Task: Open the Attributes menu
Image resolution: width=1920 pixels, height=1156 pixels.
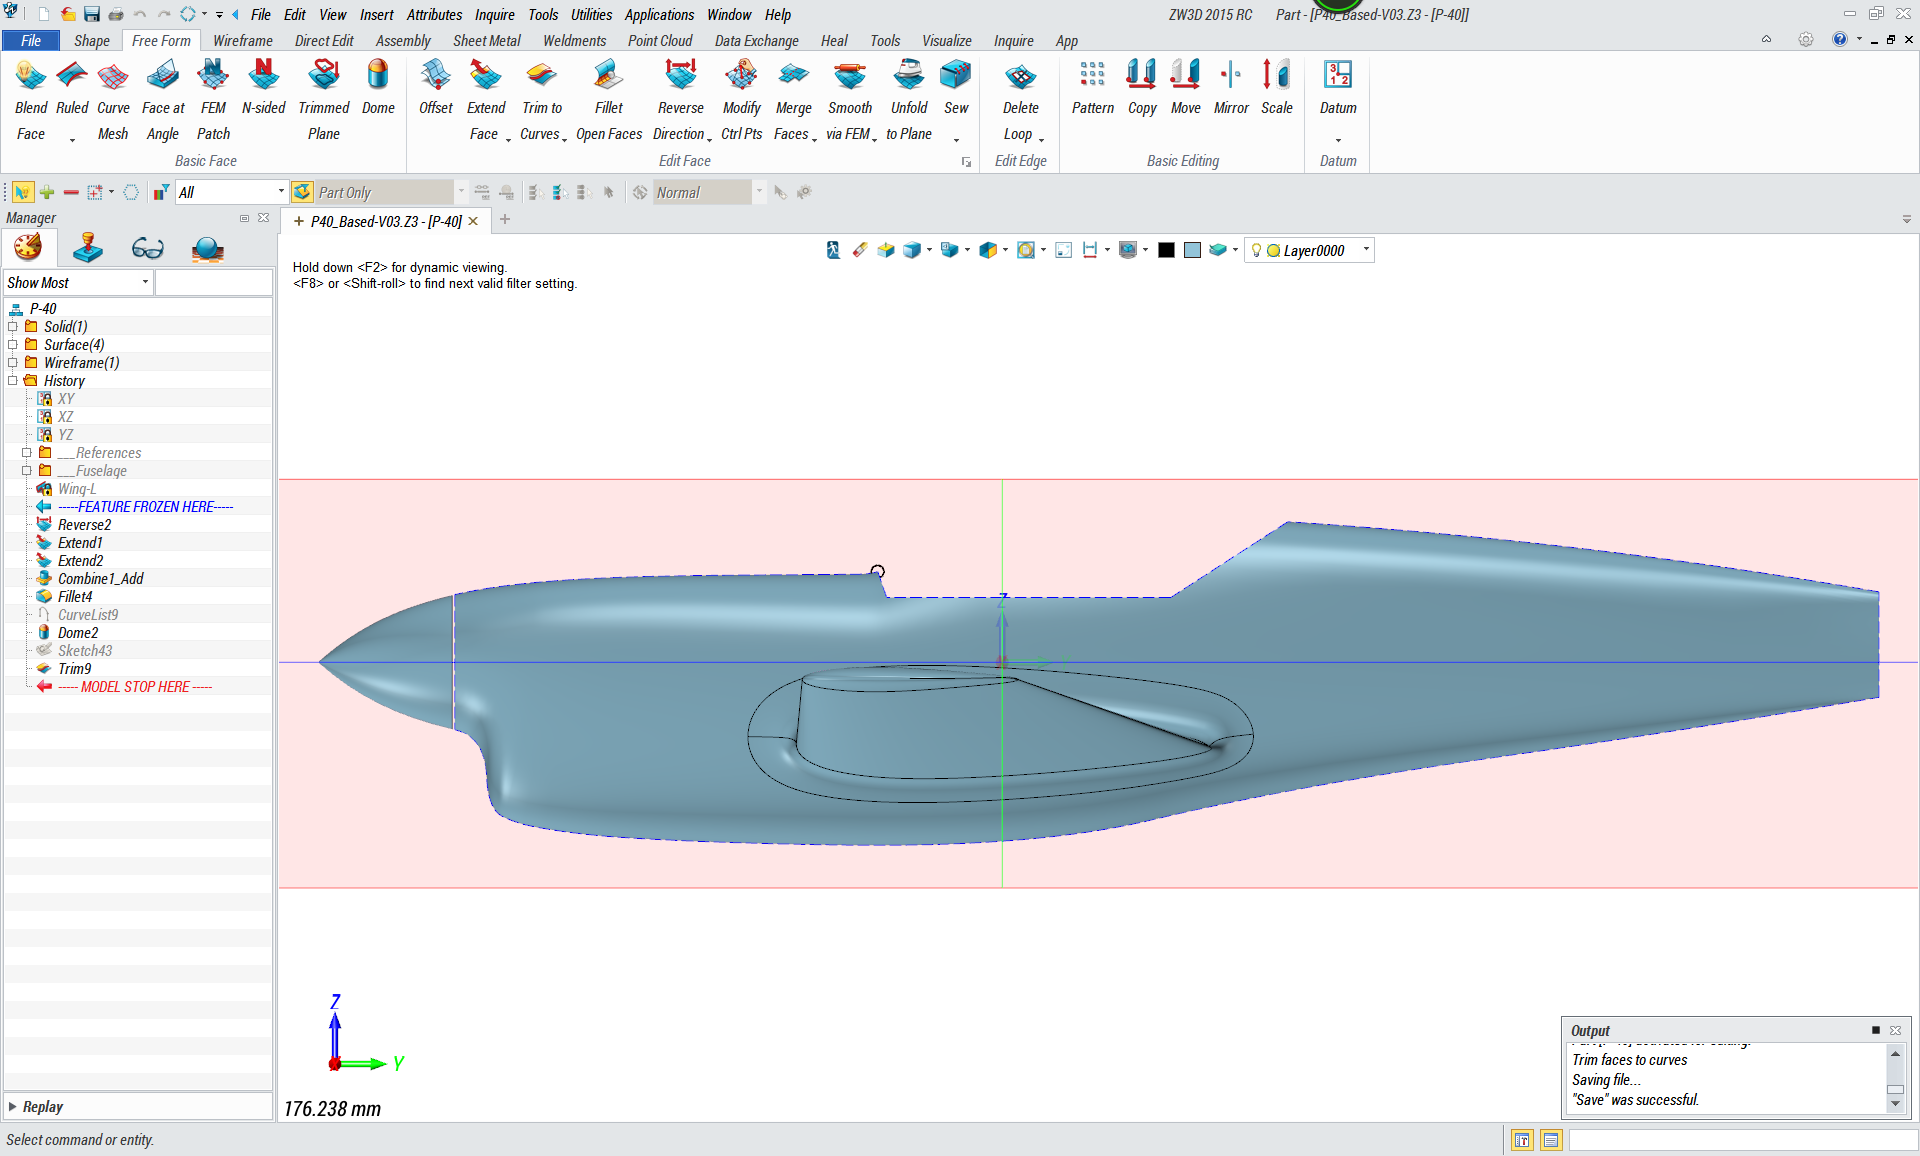Action: tap(434, 14)
